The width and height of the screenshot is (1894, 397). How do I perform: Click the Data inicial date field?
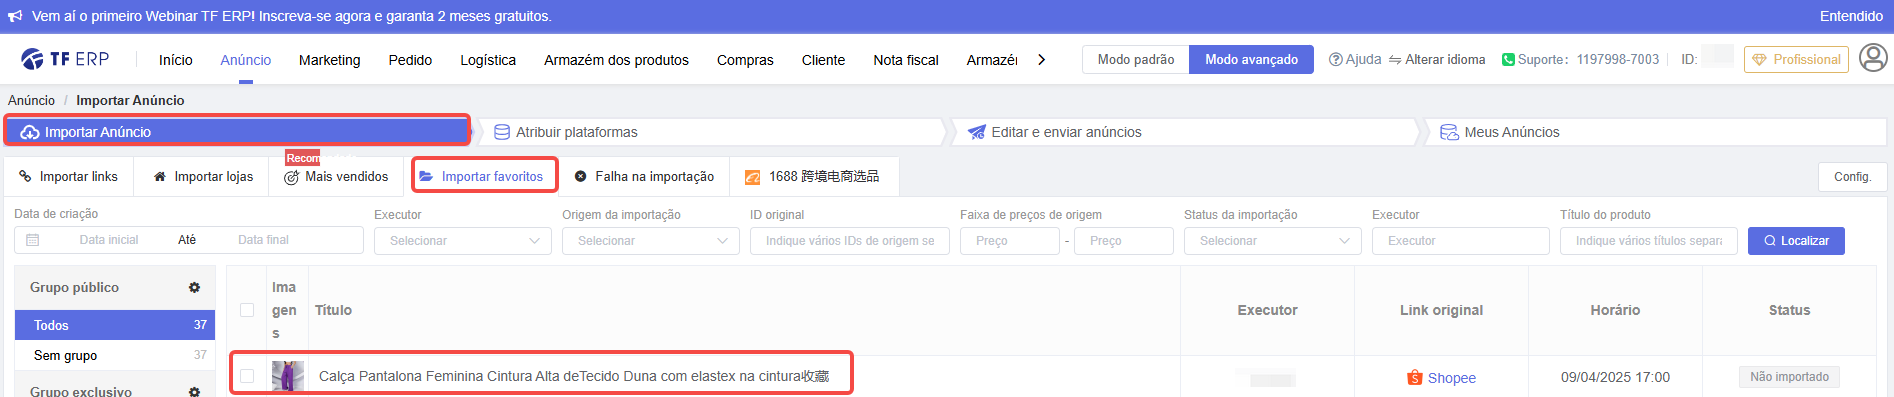(x=109, y=240)
